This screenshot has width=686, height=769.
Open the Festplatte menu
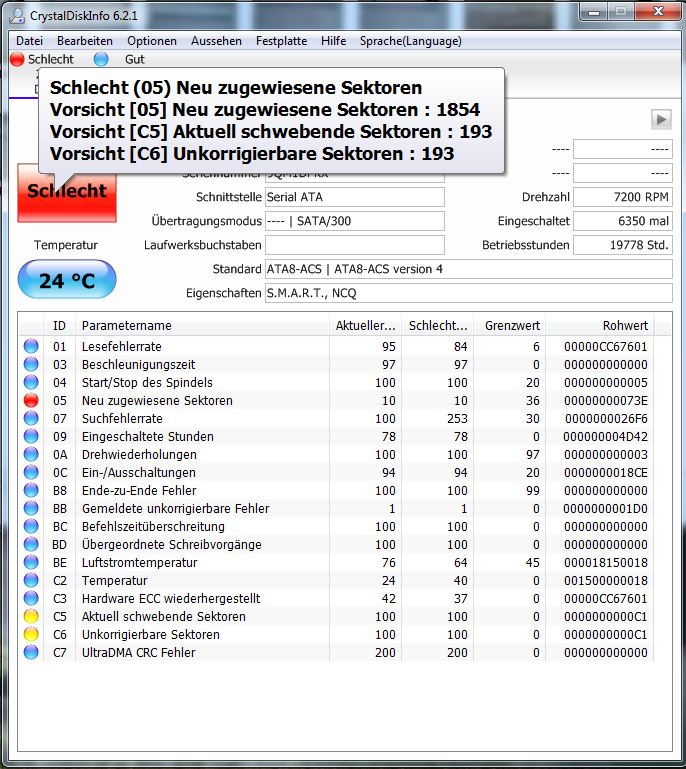(281, 41)
